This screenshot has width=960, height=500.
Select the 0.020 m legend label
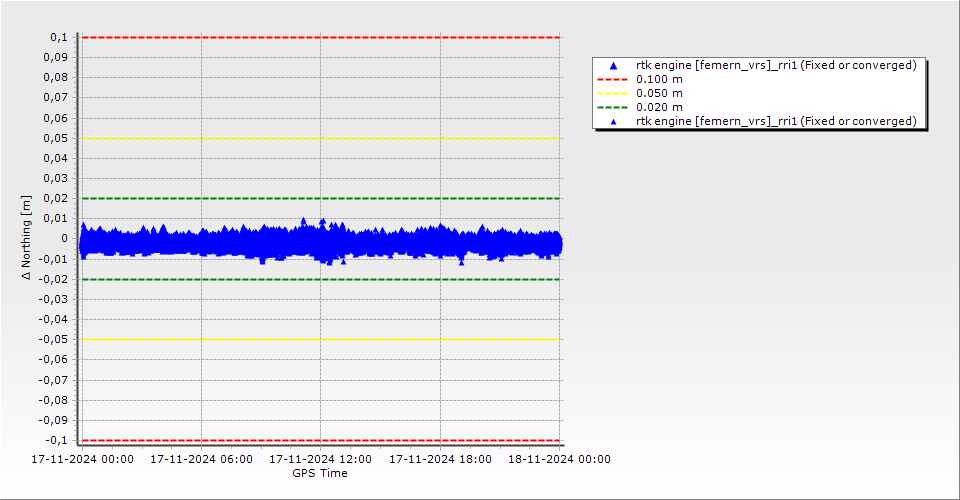click(660, 107)
